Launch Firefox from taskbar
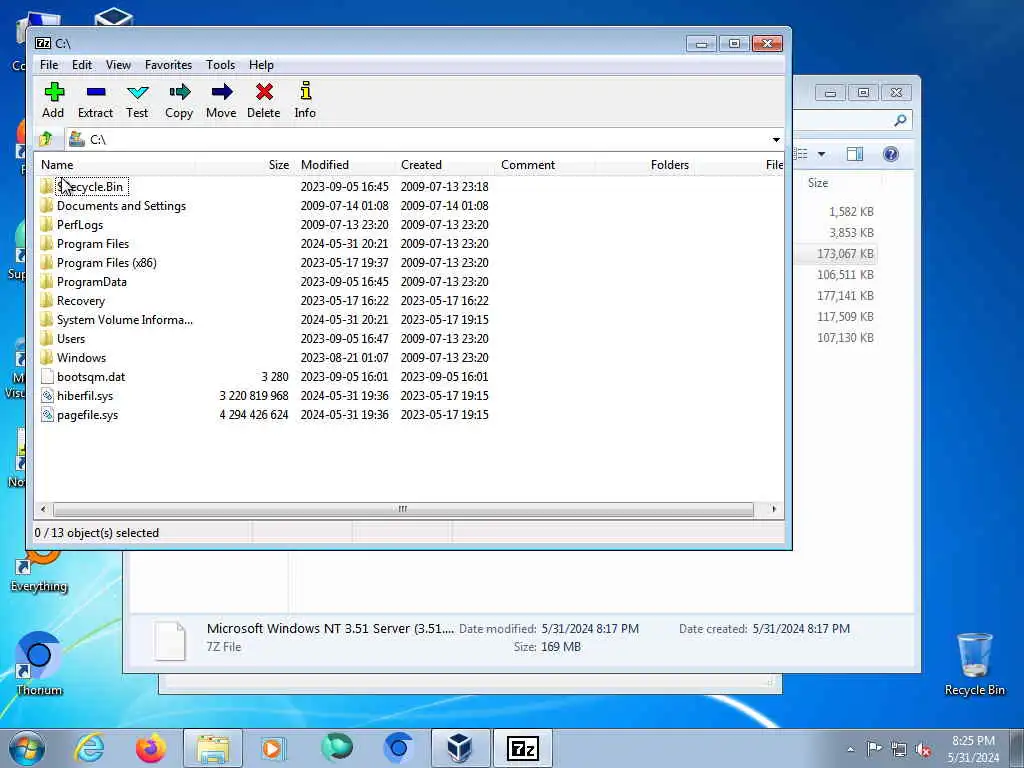 [x=150, y=748]
